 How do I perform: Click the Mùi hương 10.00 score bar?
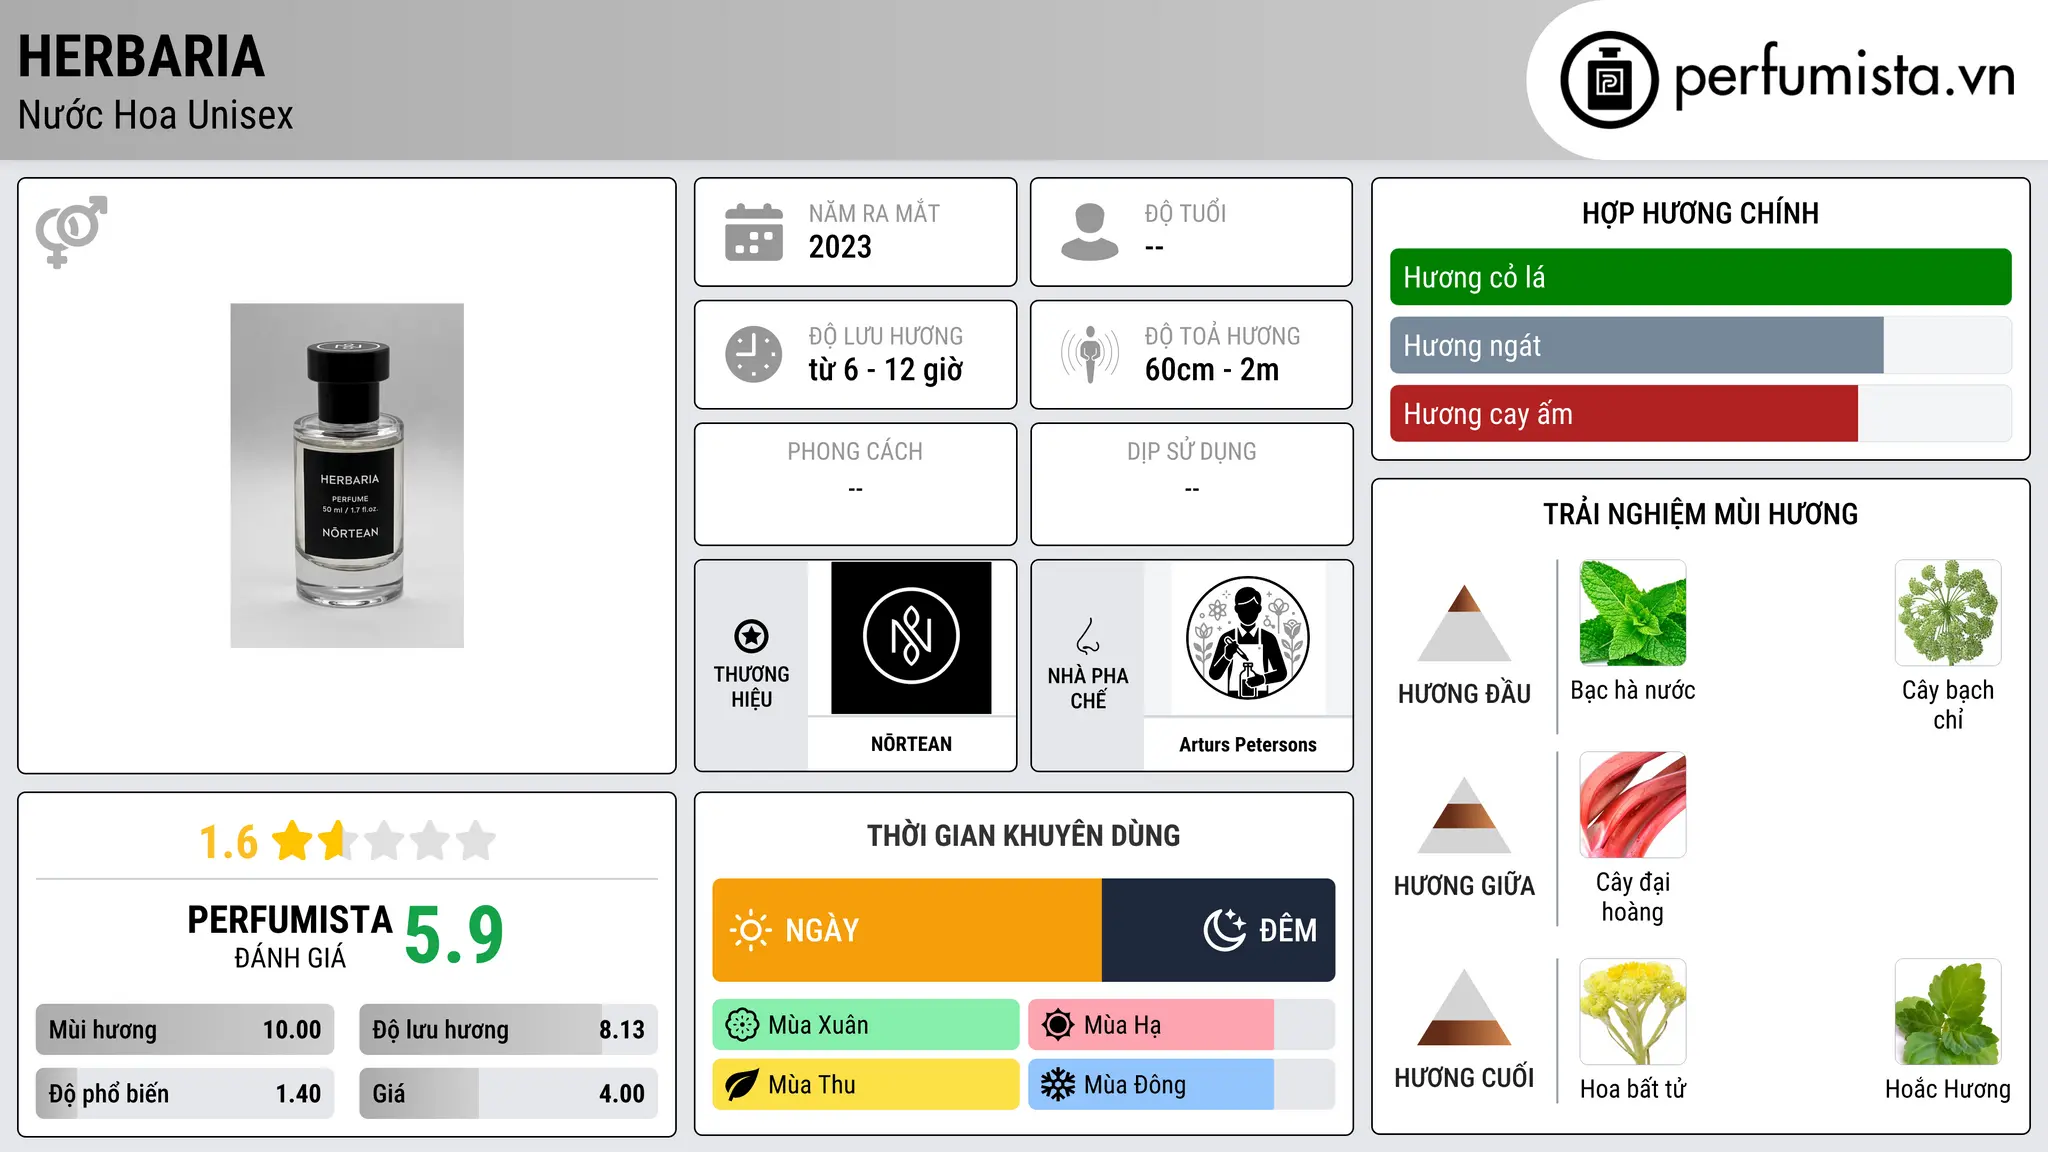click(x=185, y=1030)
